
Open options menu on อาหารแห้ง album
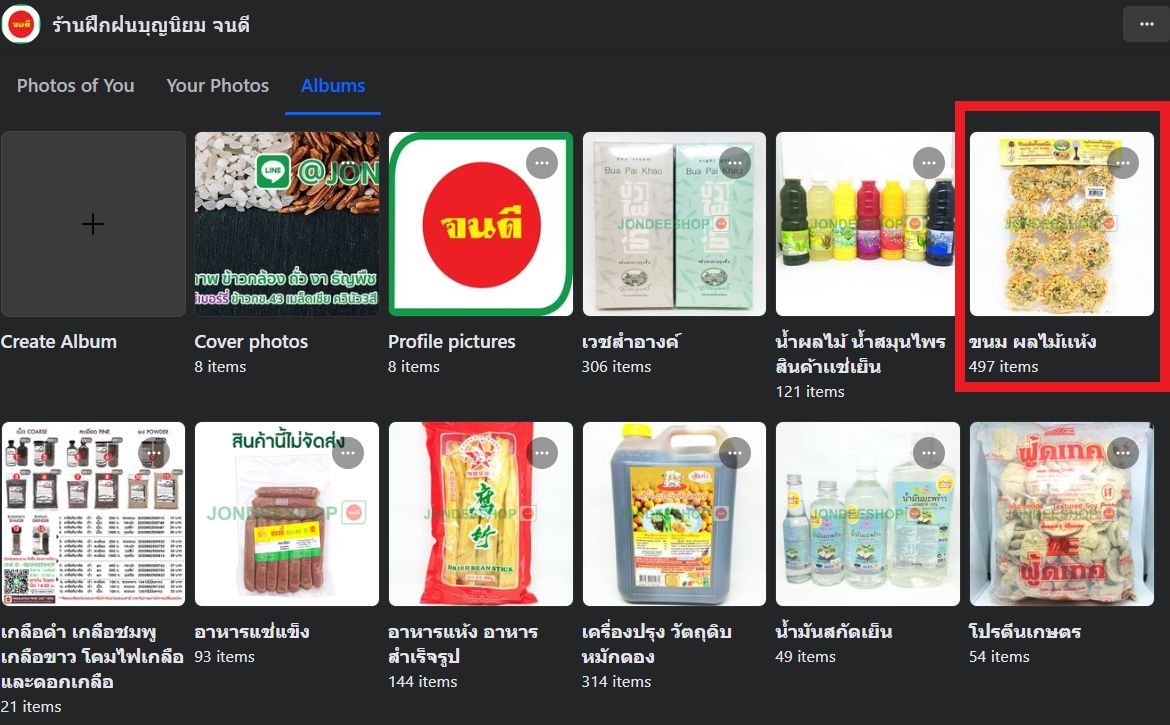tap(542, 453)
